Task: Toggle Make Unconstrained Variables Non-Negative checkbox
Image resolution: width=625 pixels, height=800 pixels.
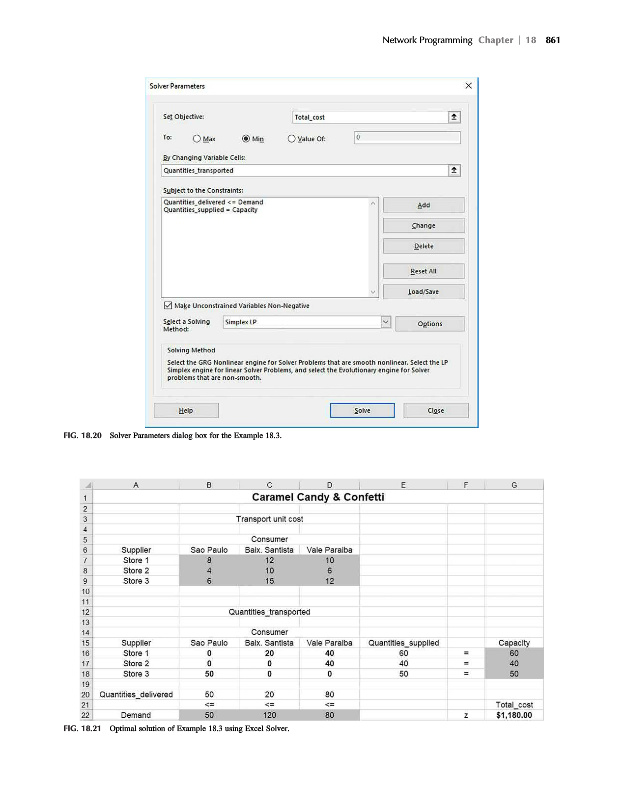Action: tap(167, 304)
